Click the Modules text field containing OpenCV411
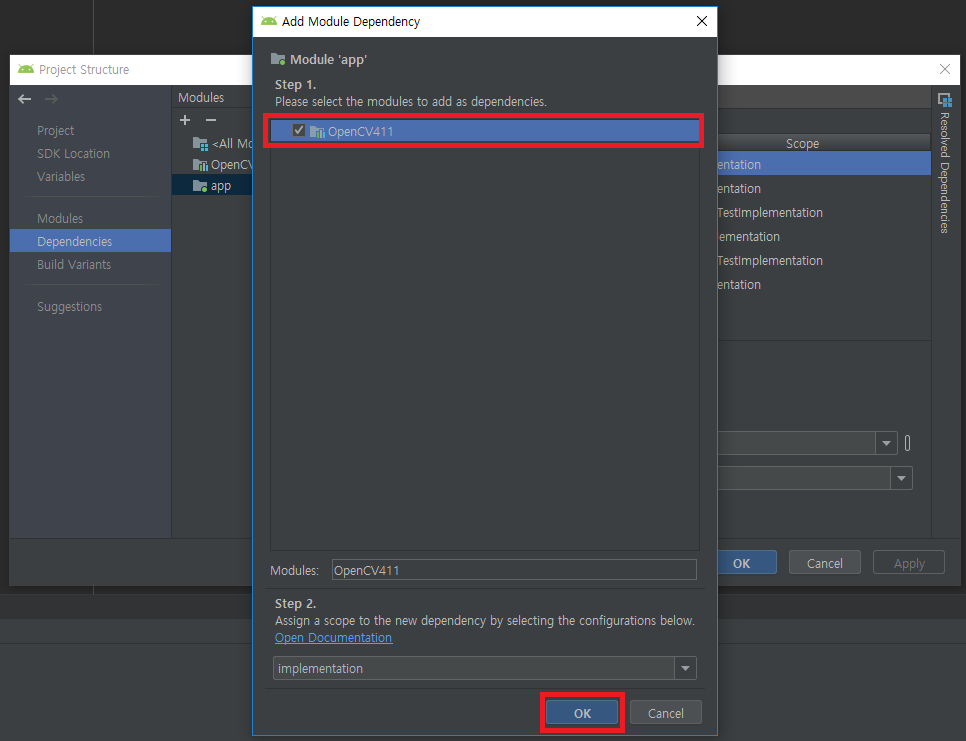This screenshot has width=966, height=741. (514, 570)
